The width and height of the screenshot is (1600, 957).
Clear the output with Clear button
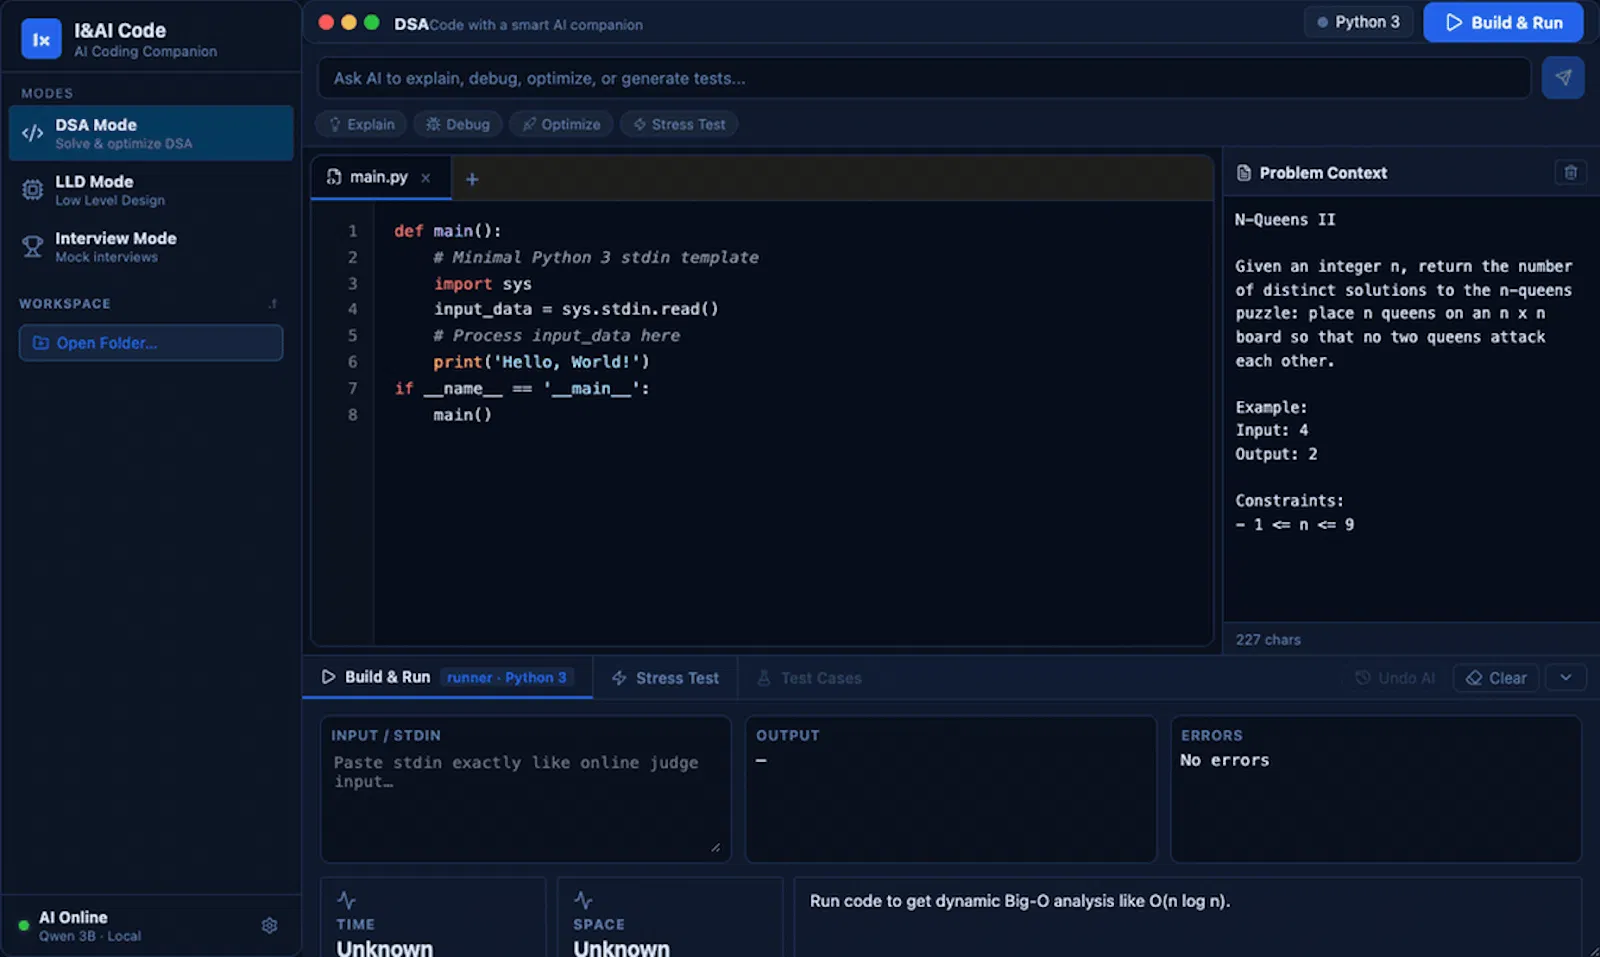(x=1496, y=678)
